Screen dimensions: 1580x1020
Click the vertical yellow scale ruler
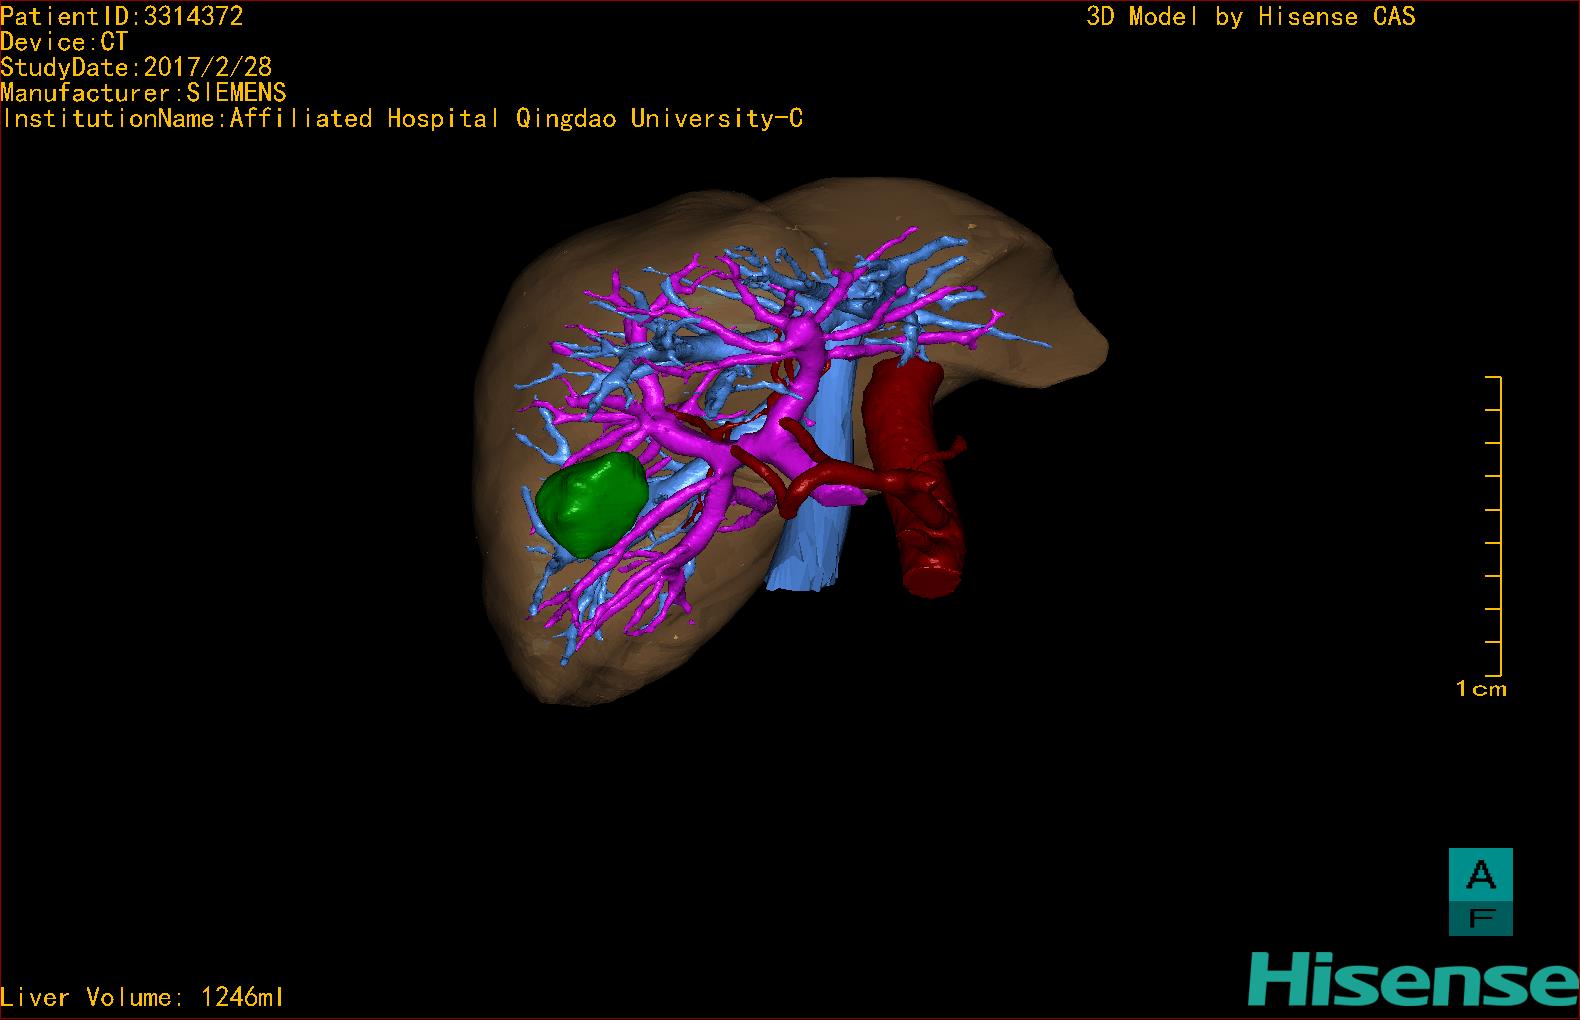click(x=1493, y=526)
